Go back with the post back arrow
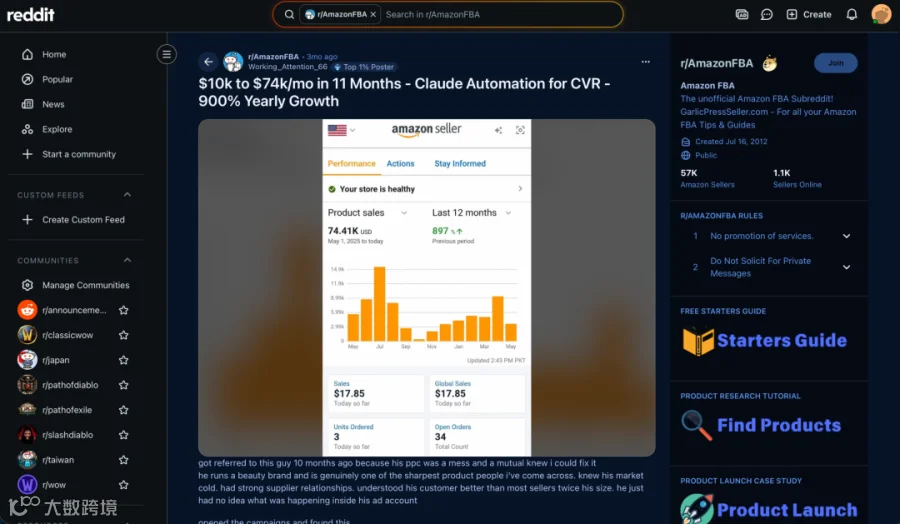Screen dimensions: 900x524 [x=208, y=61]
